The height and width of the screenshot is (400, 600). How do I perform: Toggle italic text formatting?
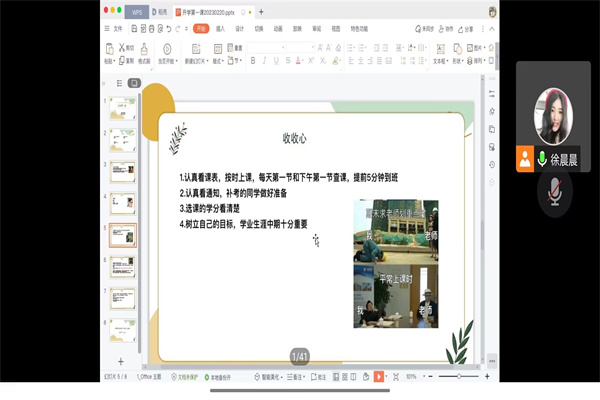click(265, 60)
